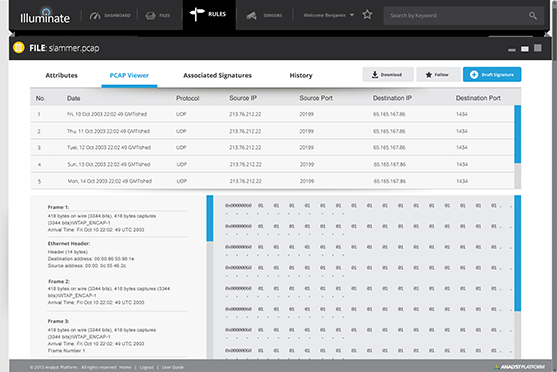Select the PCAP Viewer tab
557x372 pixels.
tap(129, 75)
